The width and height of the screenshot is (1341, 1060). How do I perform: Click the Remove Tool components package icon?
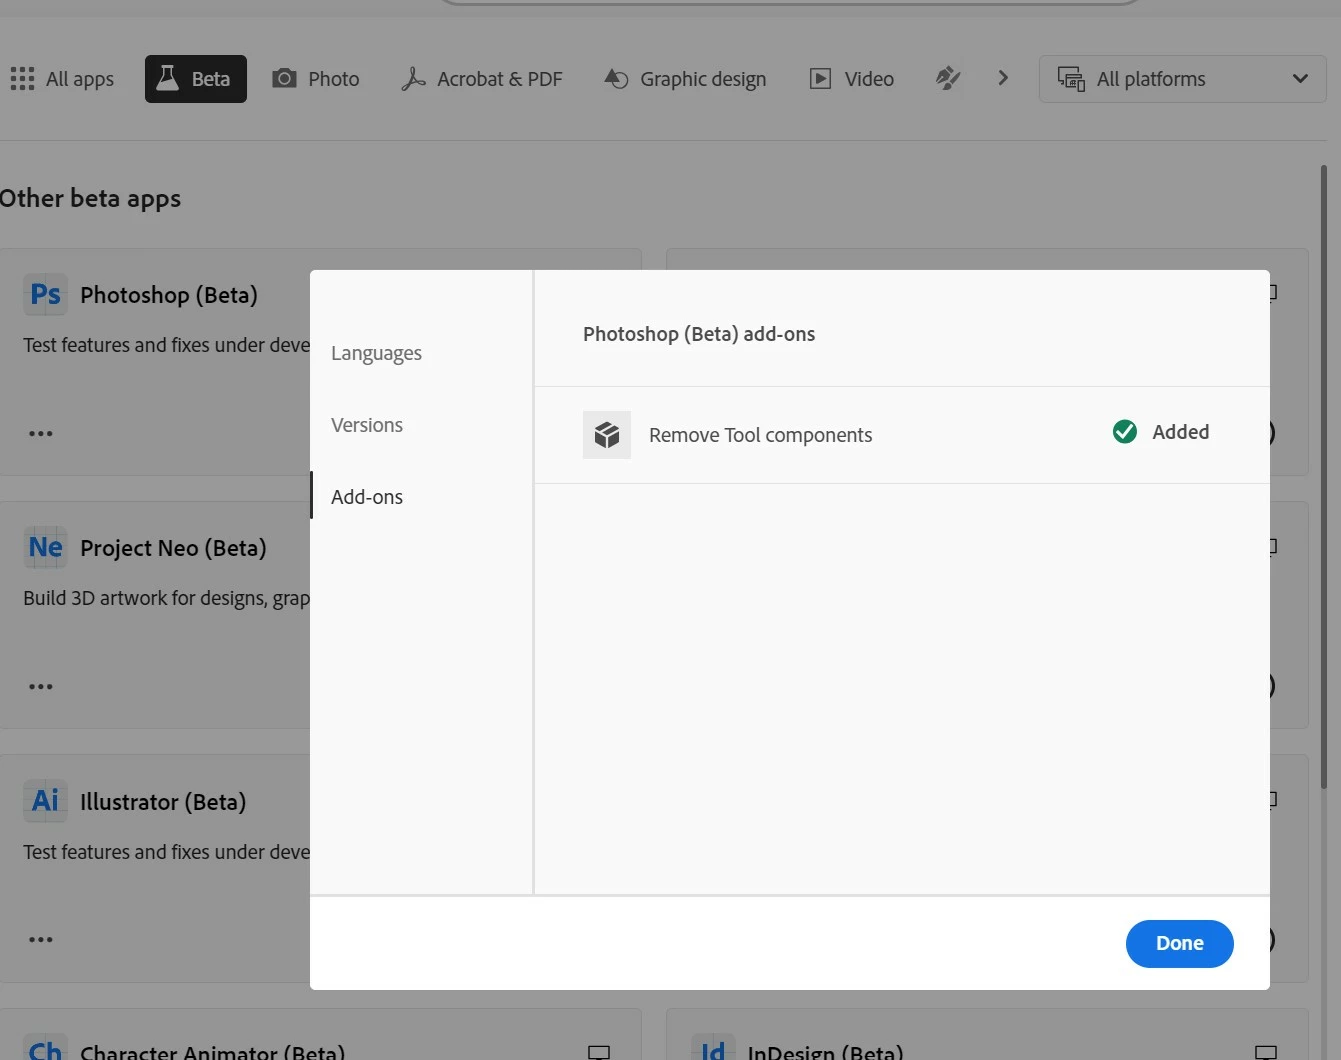click(607, 435)
